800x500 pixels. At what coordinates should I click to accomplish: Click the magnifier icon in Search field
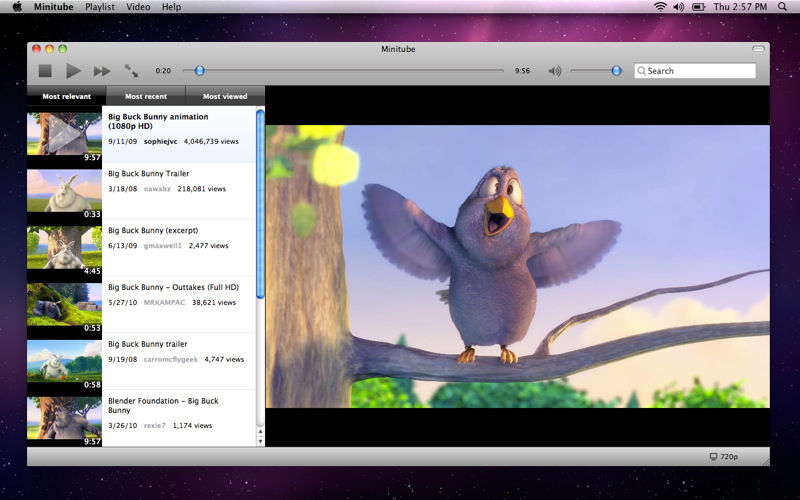(641, 71)
